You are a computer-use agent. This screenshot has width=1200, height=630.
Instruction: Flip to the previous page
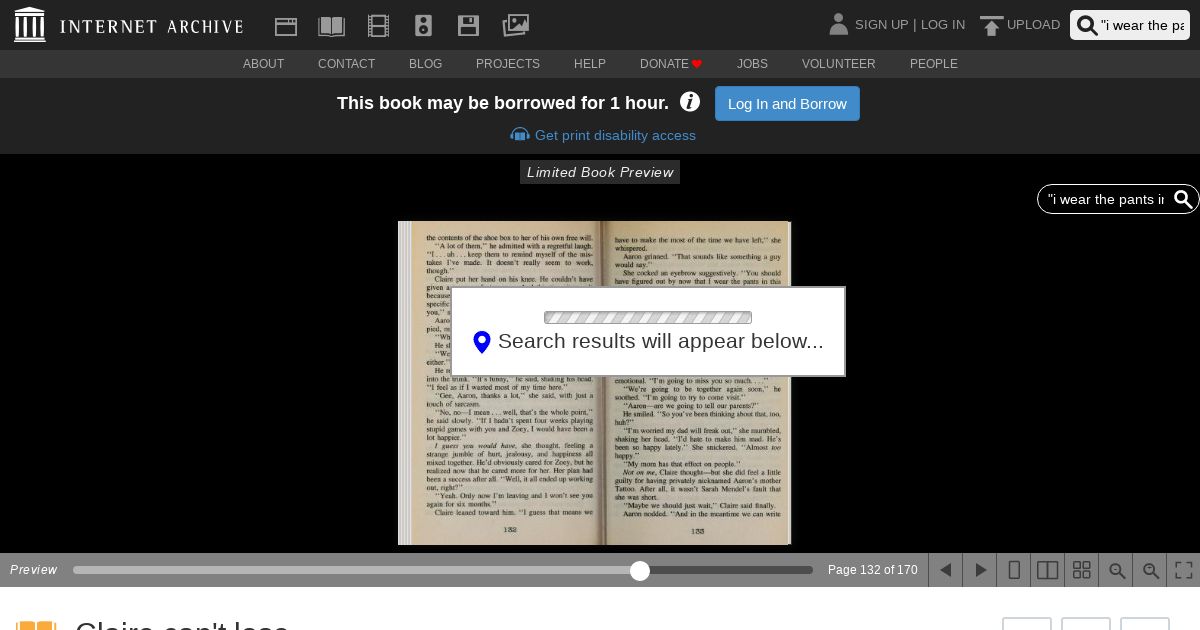pyautogui.click(x=945, y=570)
